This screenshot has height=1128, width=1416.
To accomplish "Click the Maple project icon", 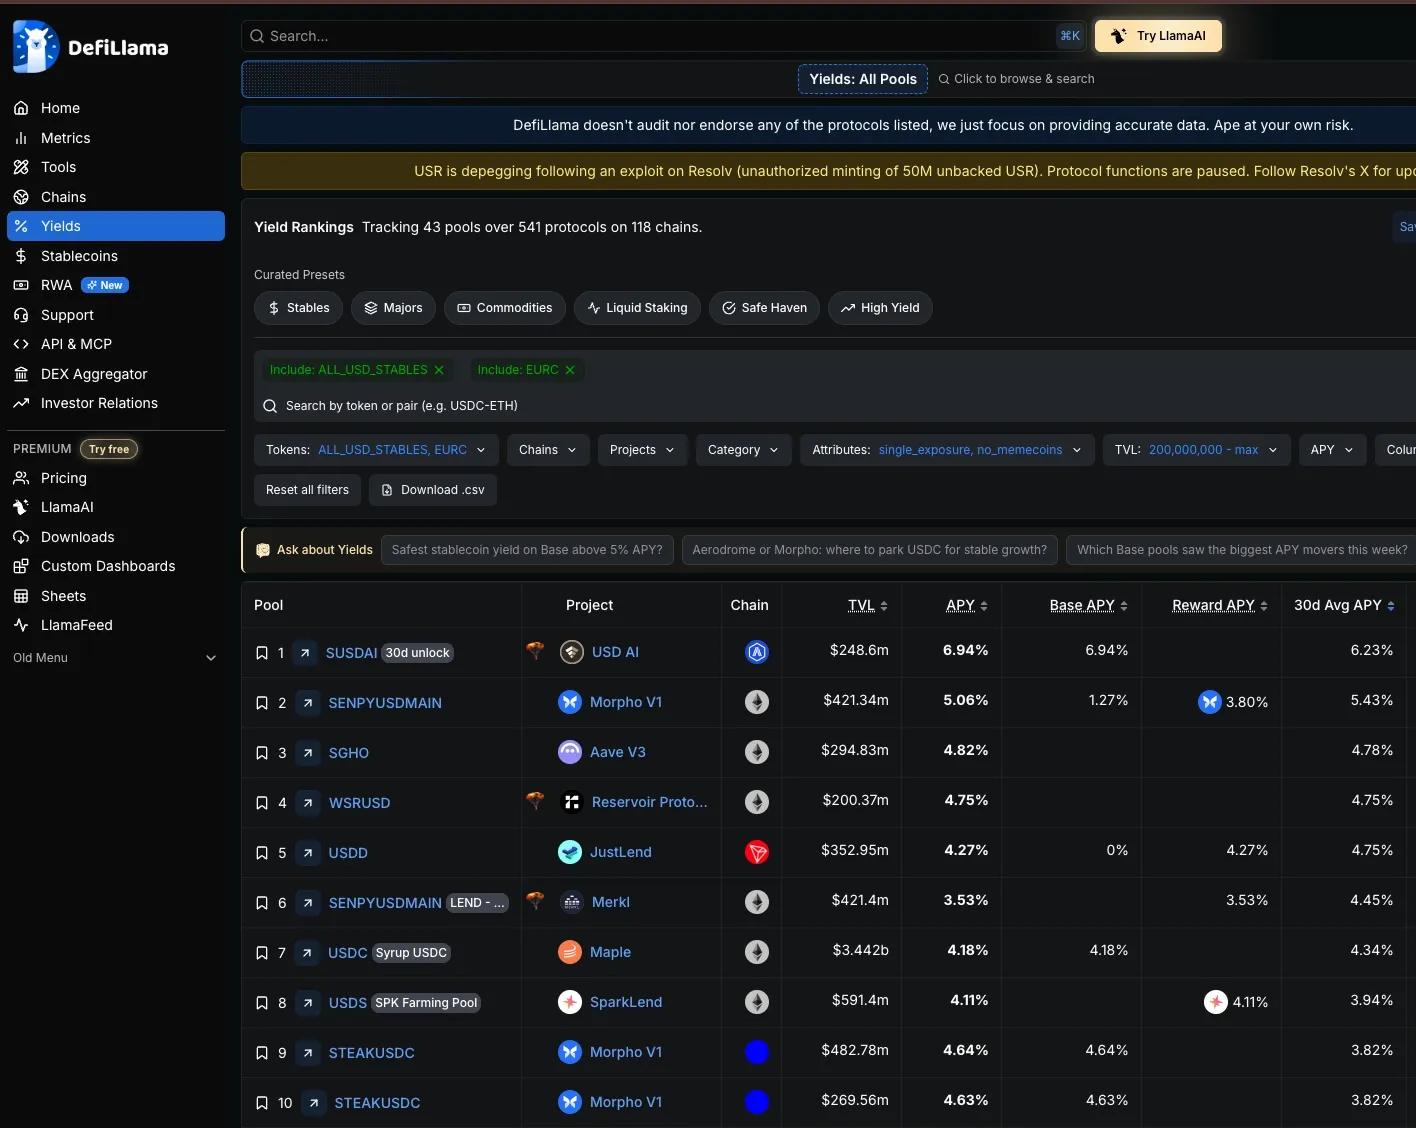I will [x=570, y=952].
